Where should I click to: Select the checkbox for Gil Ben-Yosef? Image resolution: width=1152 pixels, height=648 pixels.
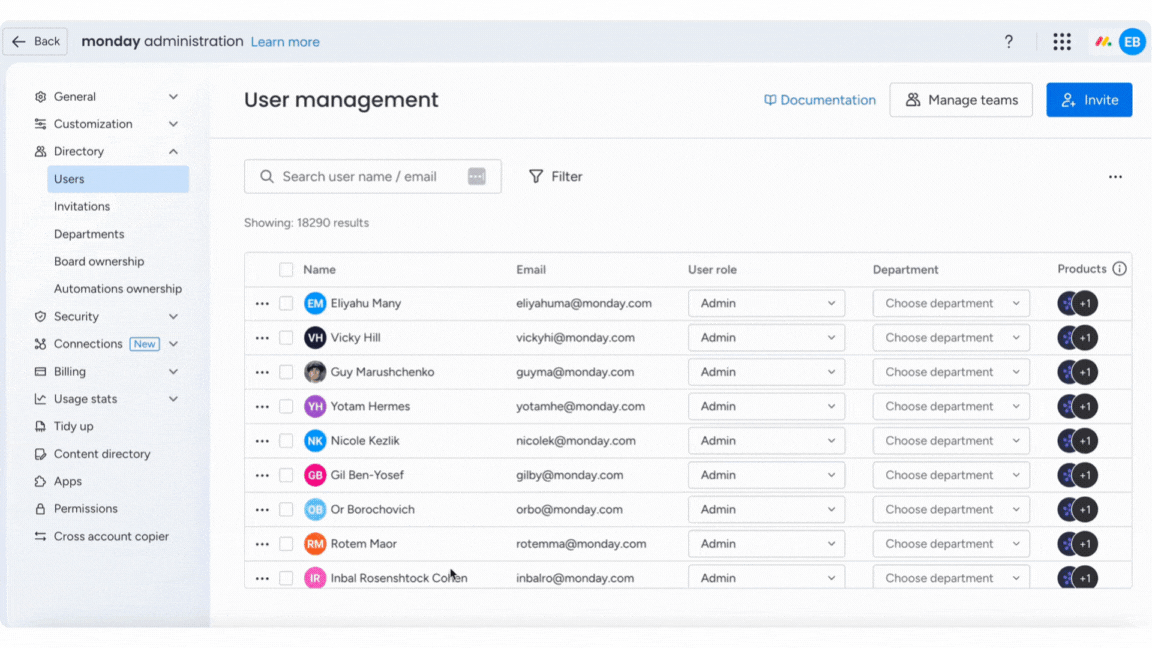coord(286,475)
